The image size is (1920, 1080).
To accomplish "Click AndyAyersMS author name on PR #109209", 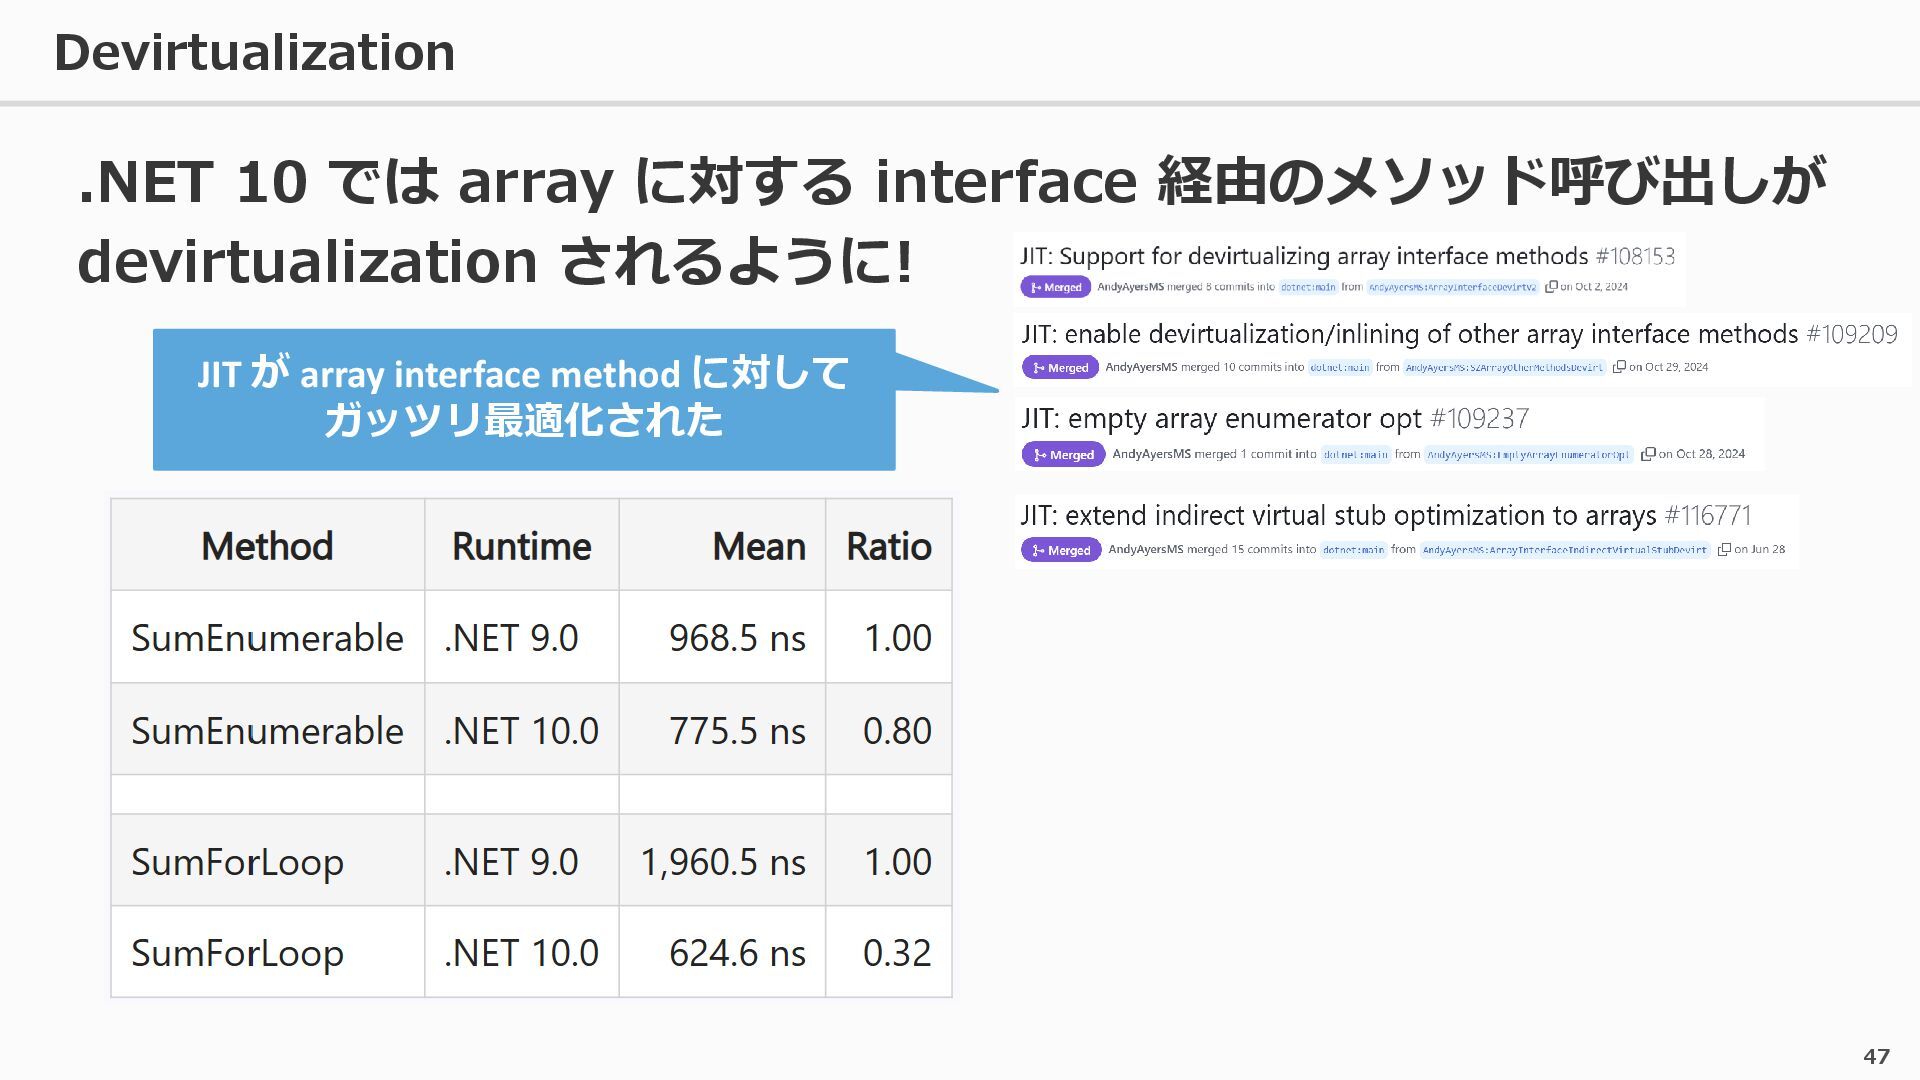I will tap(1140, 367).
